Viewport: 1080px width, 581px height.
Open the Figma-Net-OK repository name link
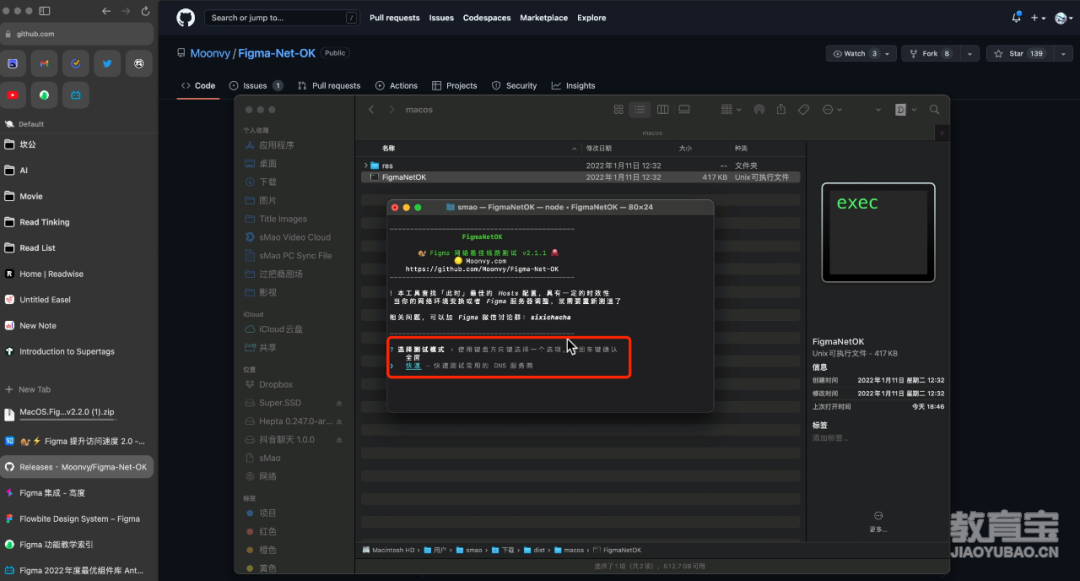coord(277,53)
